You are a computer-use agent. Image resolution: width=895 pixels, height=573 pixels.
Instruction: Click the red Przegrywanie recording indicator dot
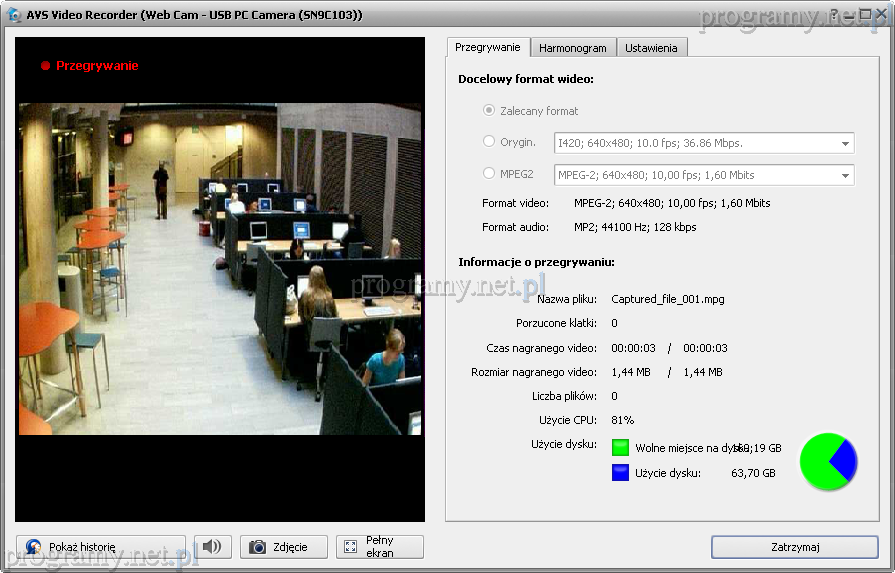(45, 66)
